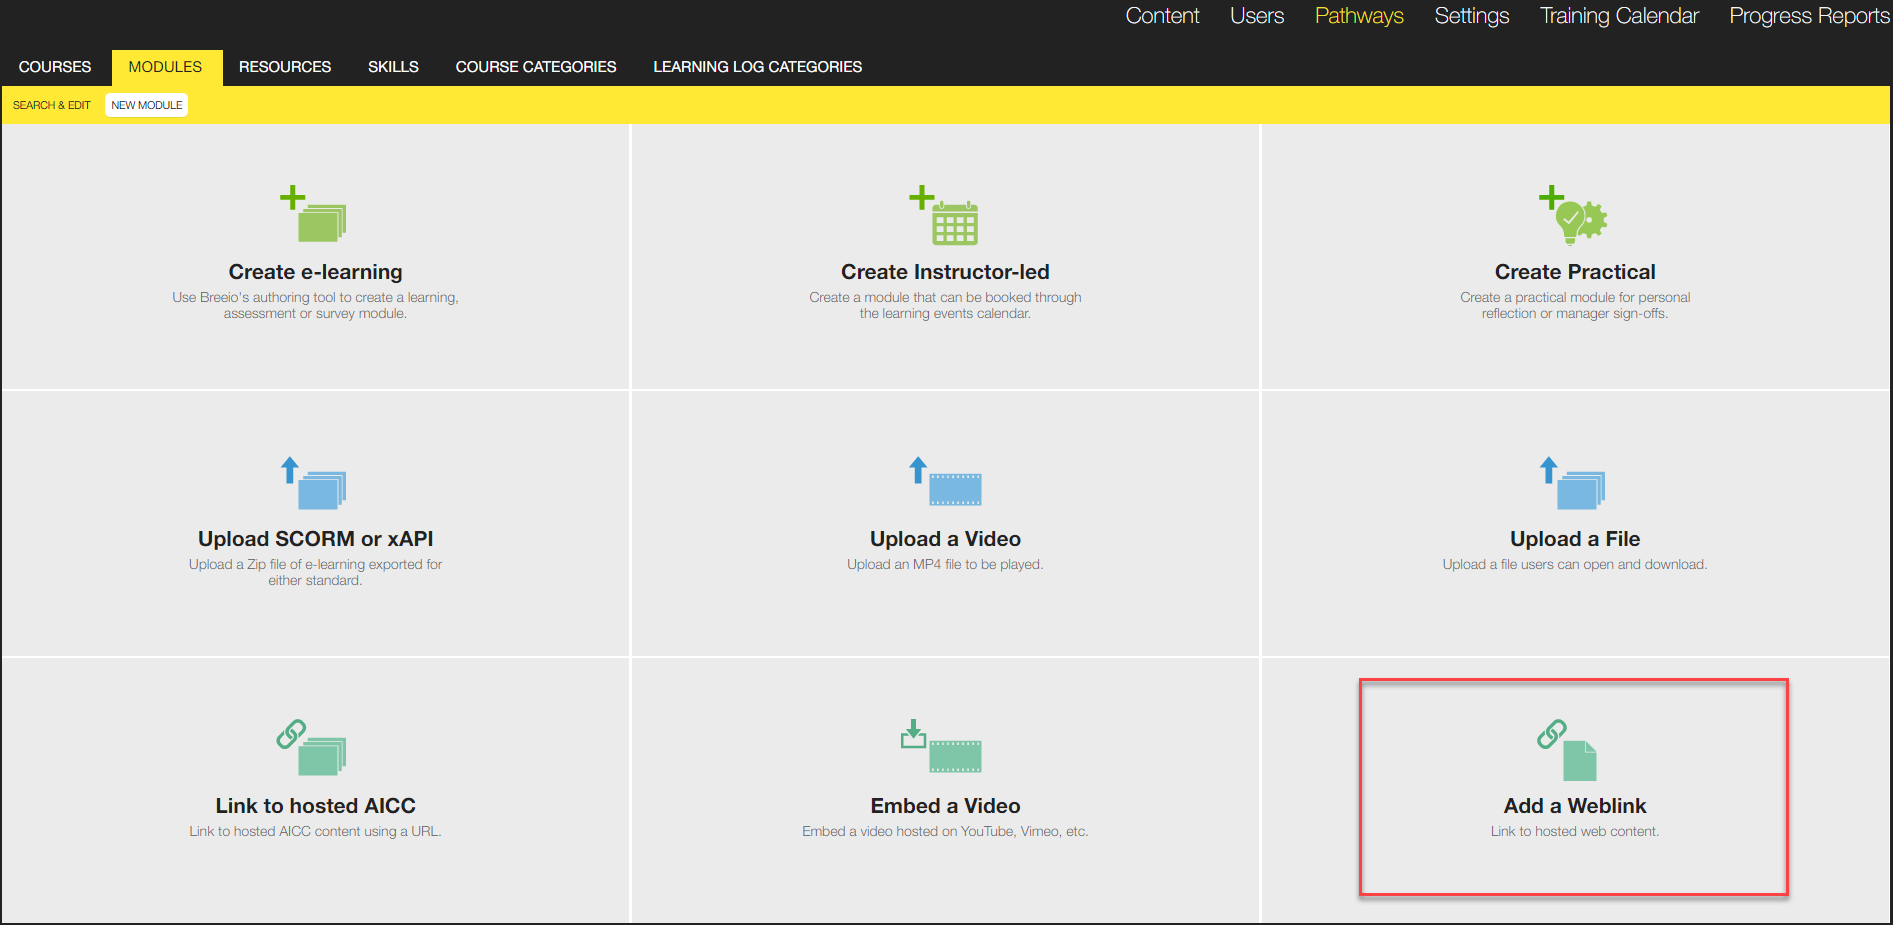Click 'Link to hosted web content' text

1575,831
